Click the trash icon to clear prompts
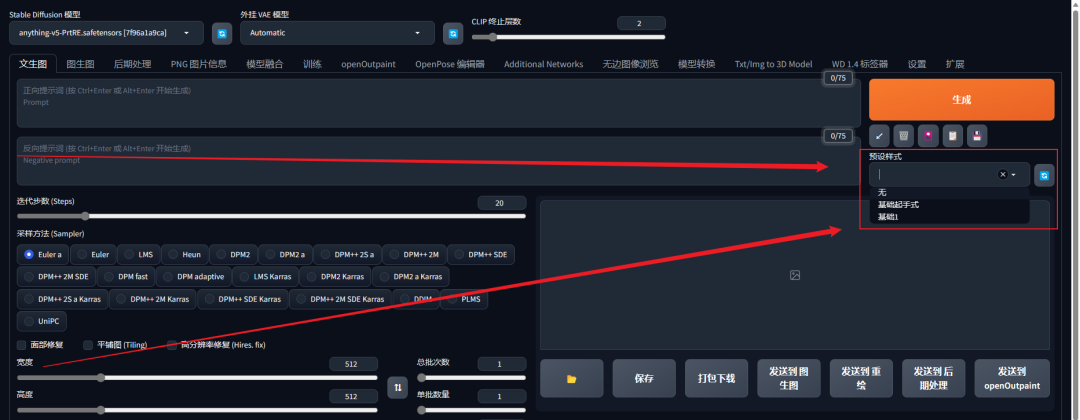The height and width of the screenshot is (420, 1080). 904,136
